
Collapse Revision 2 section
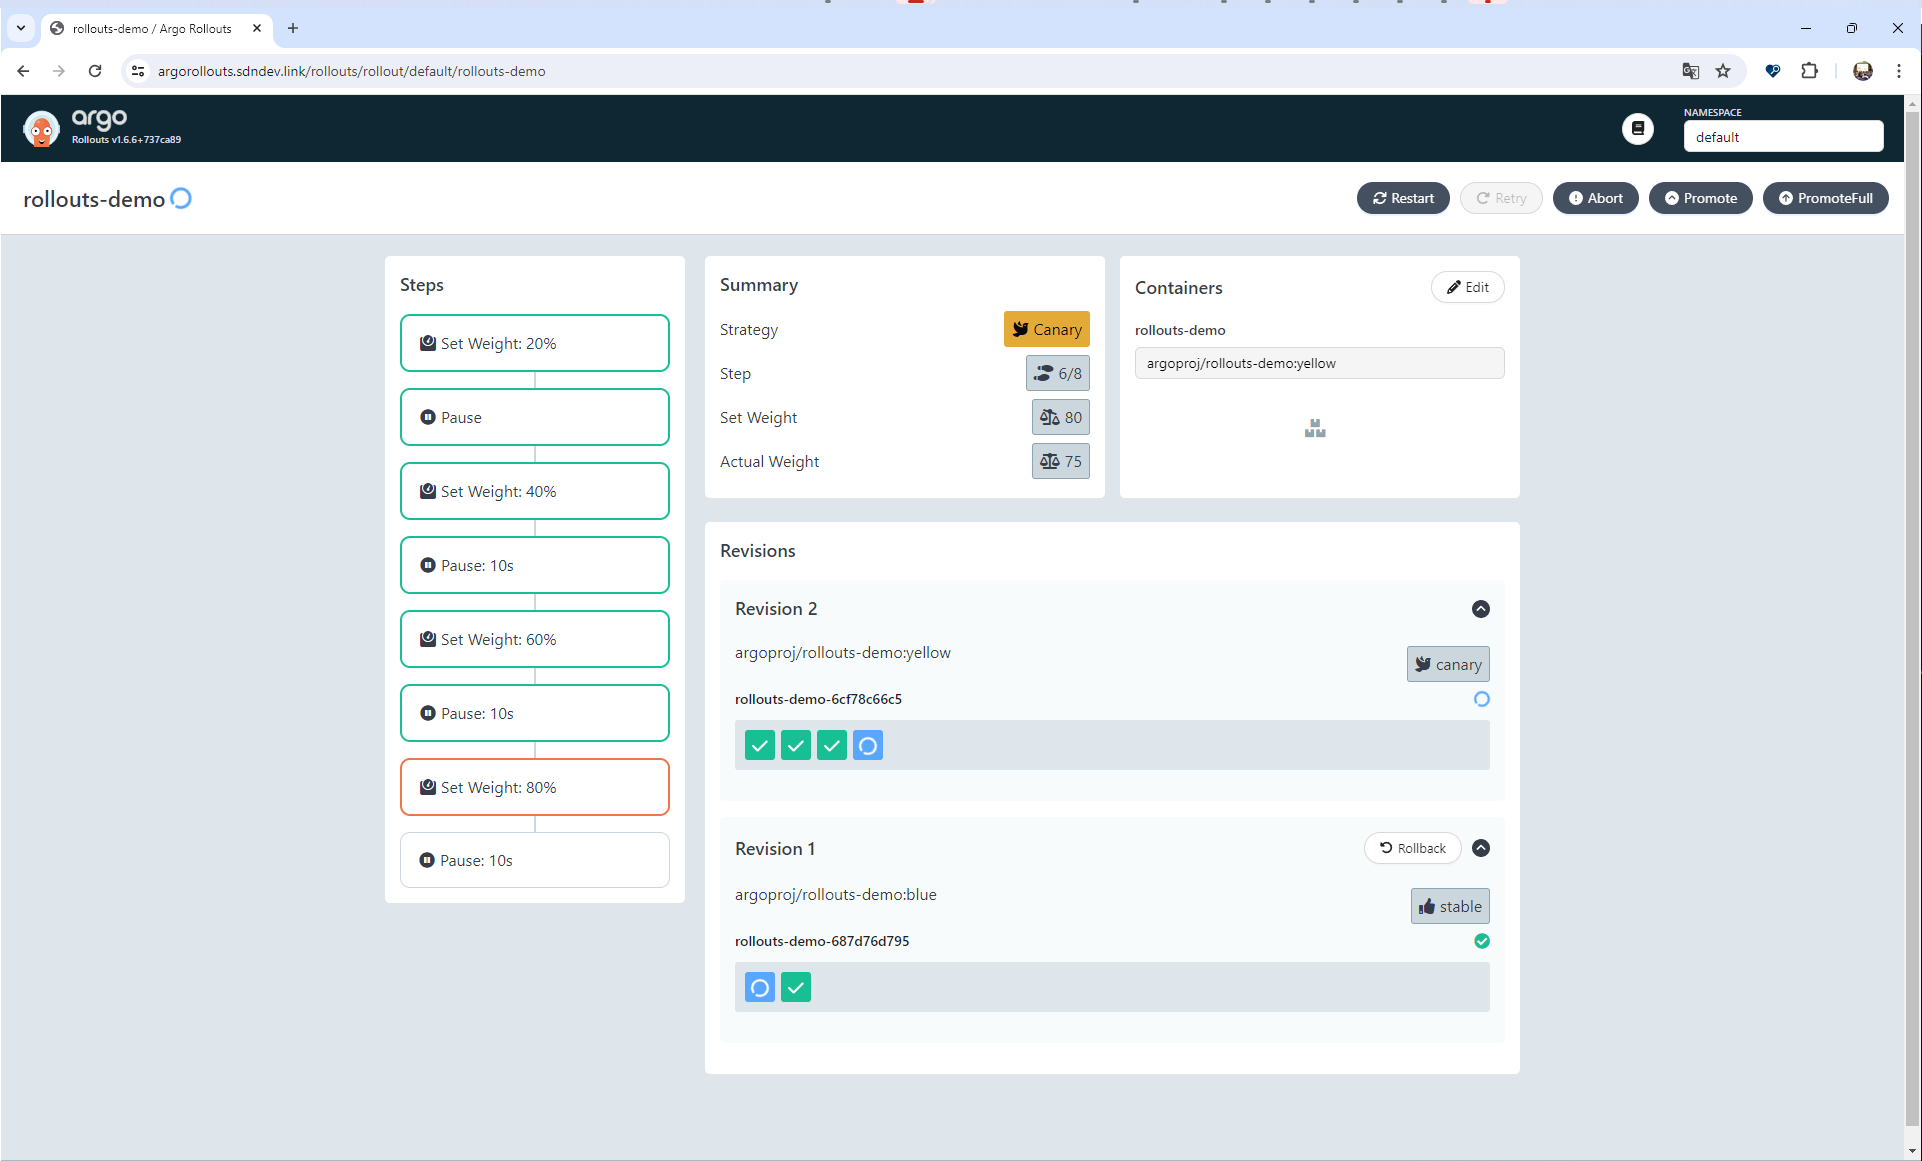coord(1481,609)
